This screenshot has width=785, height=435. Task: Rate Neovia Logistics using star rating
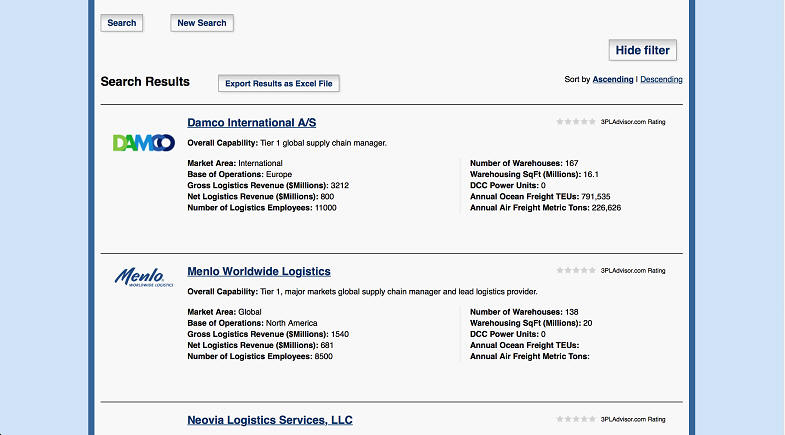(x=576, y=419)
